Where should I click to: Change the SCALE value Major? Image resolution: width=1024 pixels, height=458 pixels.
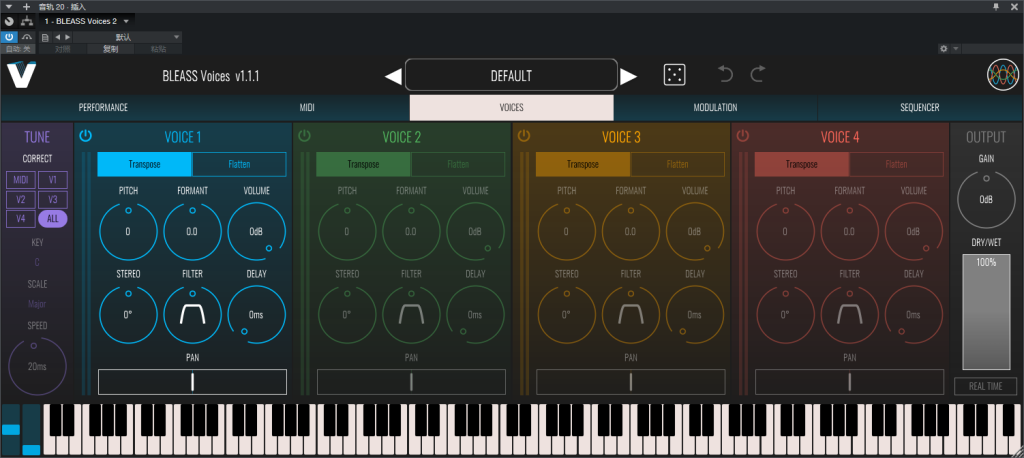[37, 304]
